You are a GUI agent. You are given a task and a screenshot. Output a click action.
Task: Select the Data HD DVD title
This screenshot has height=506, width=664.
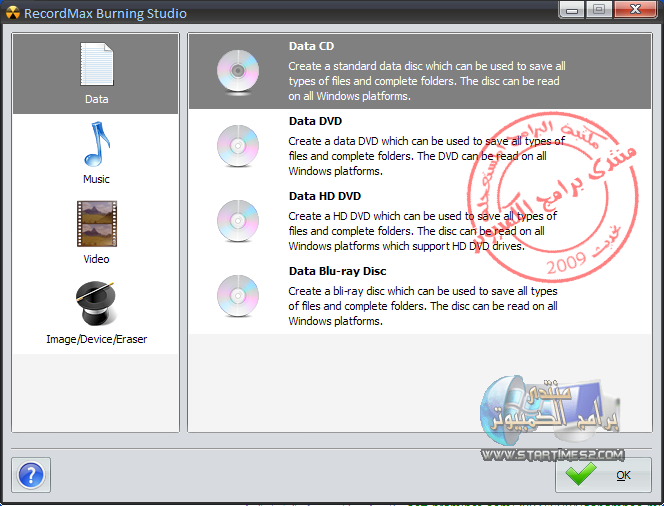[x=325, y=196]
